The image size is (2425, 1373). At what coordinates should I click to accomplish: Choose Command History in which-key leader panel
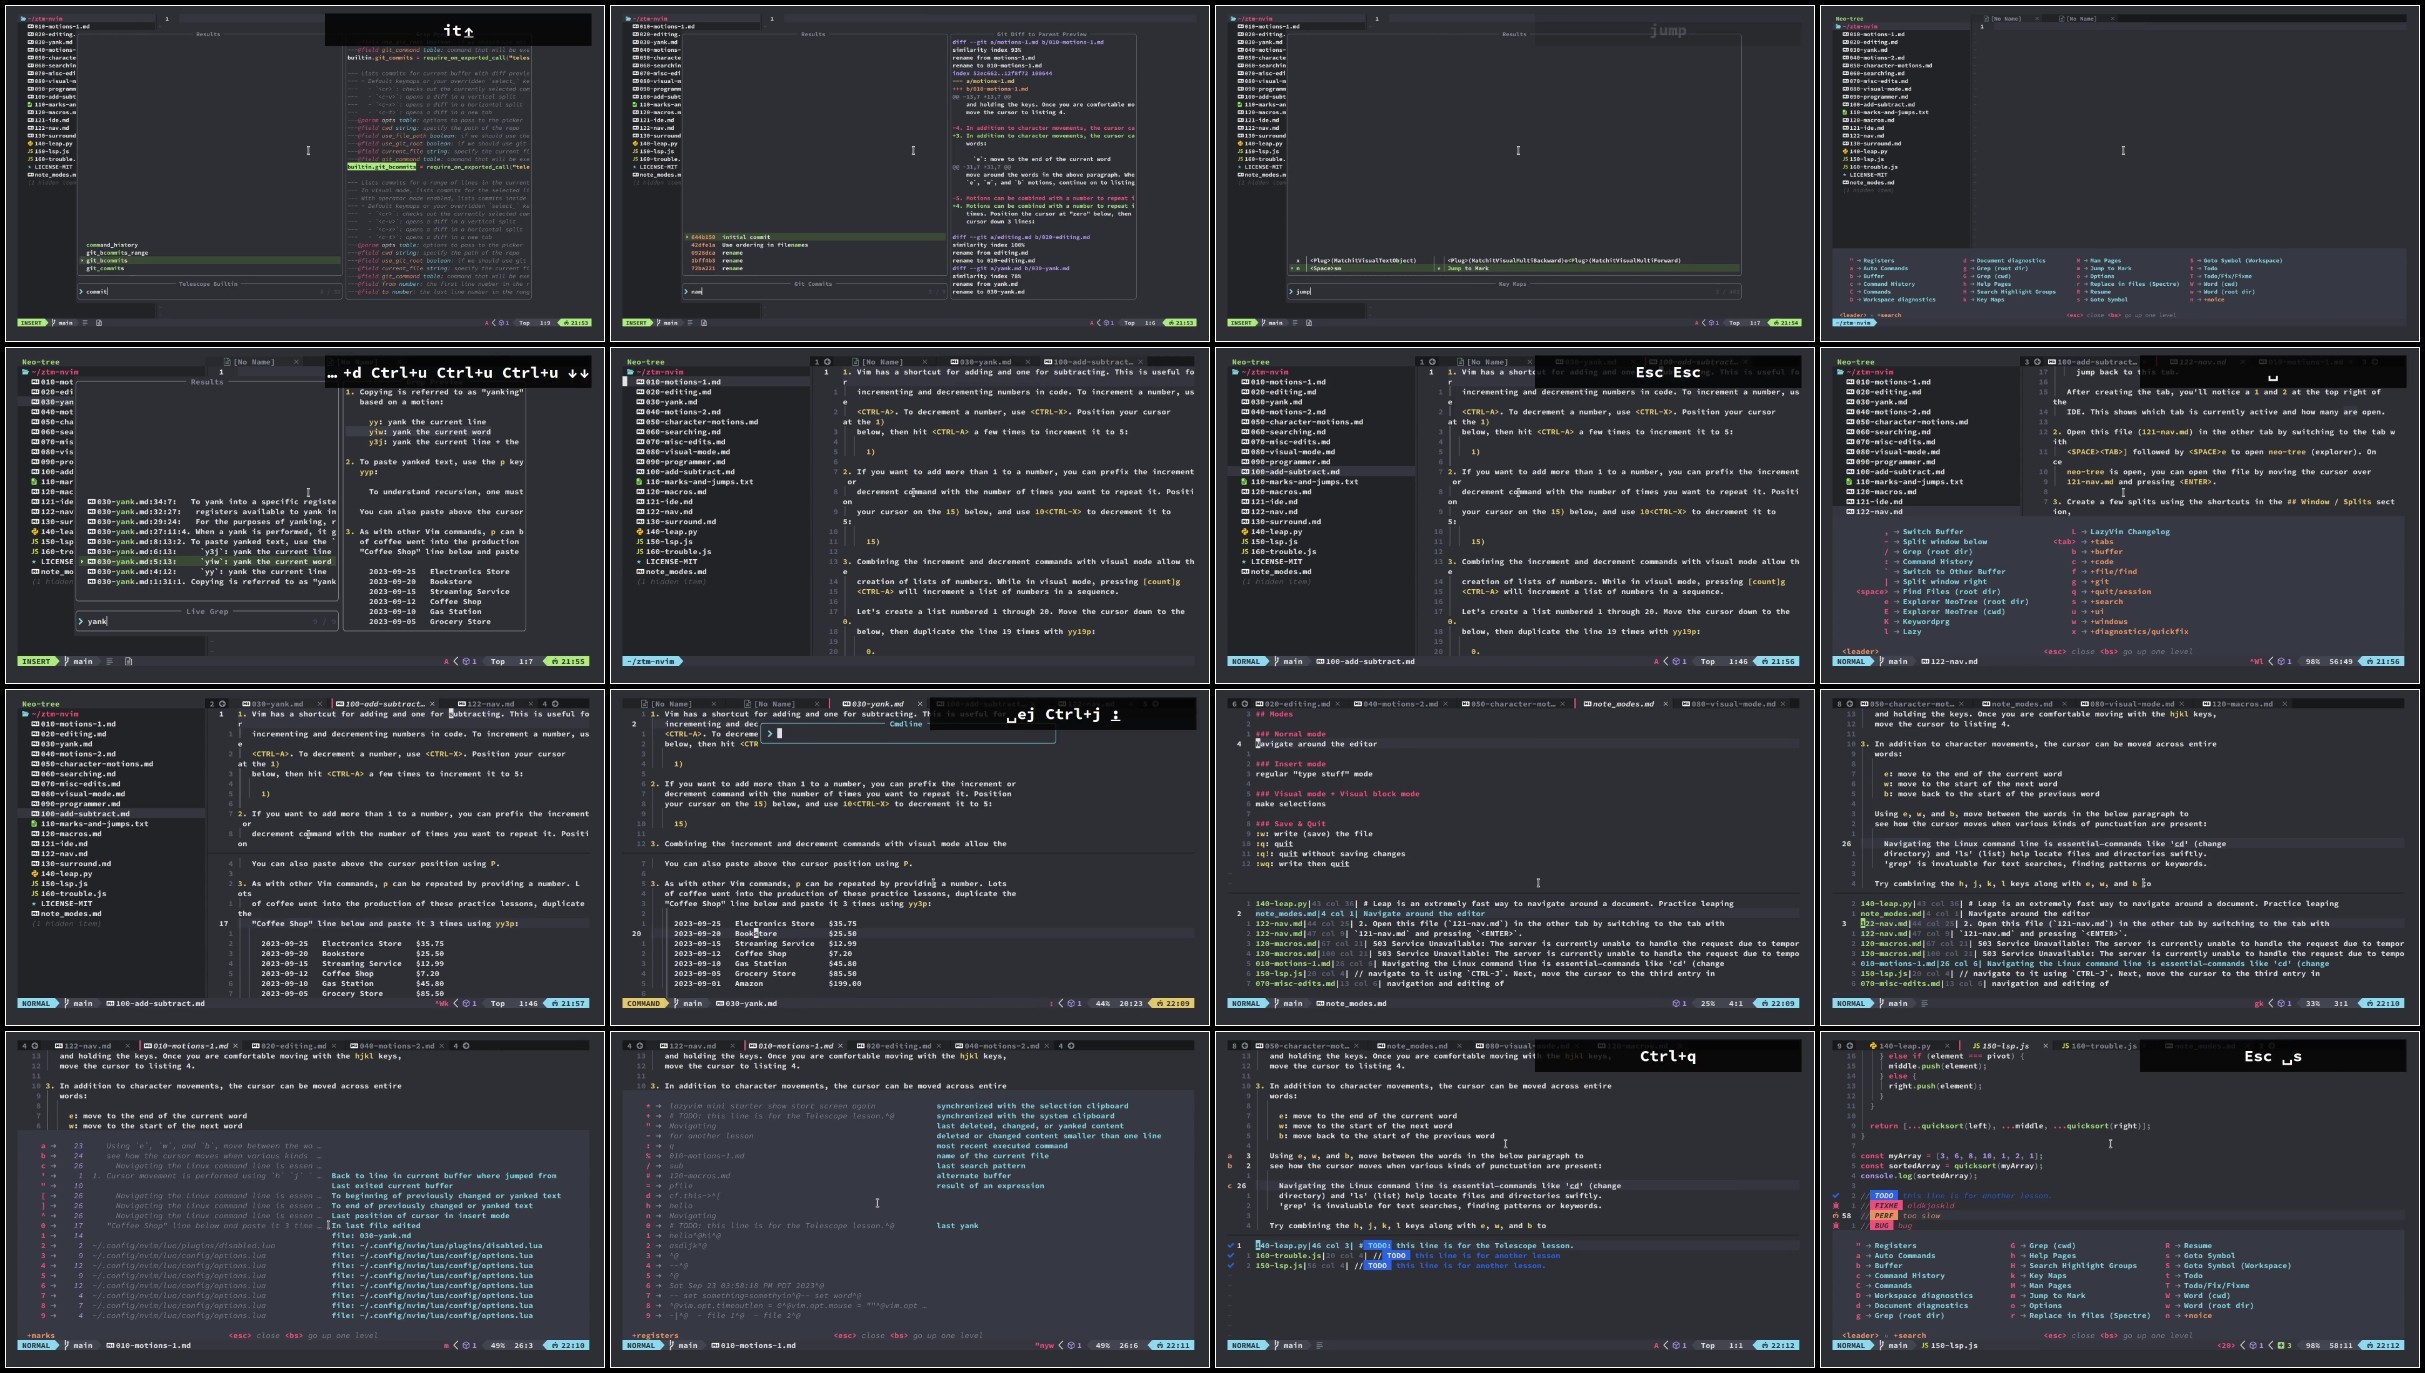click(x=1936, y=562)
